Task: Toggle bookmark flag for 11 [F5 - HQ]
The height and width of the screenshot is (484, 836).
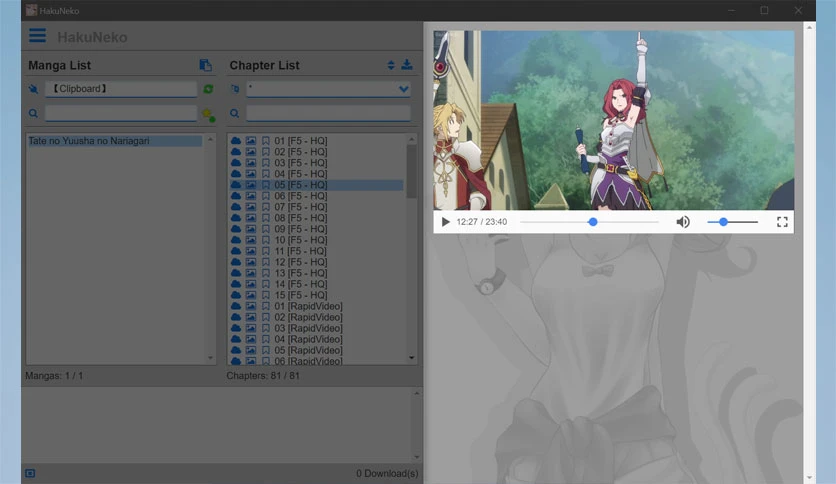Action: click(266, 251)
